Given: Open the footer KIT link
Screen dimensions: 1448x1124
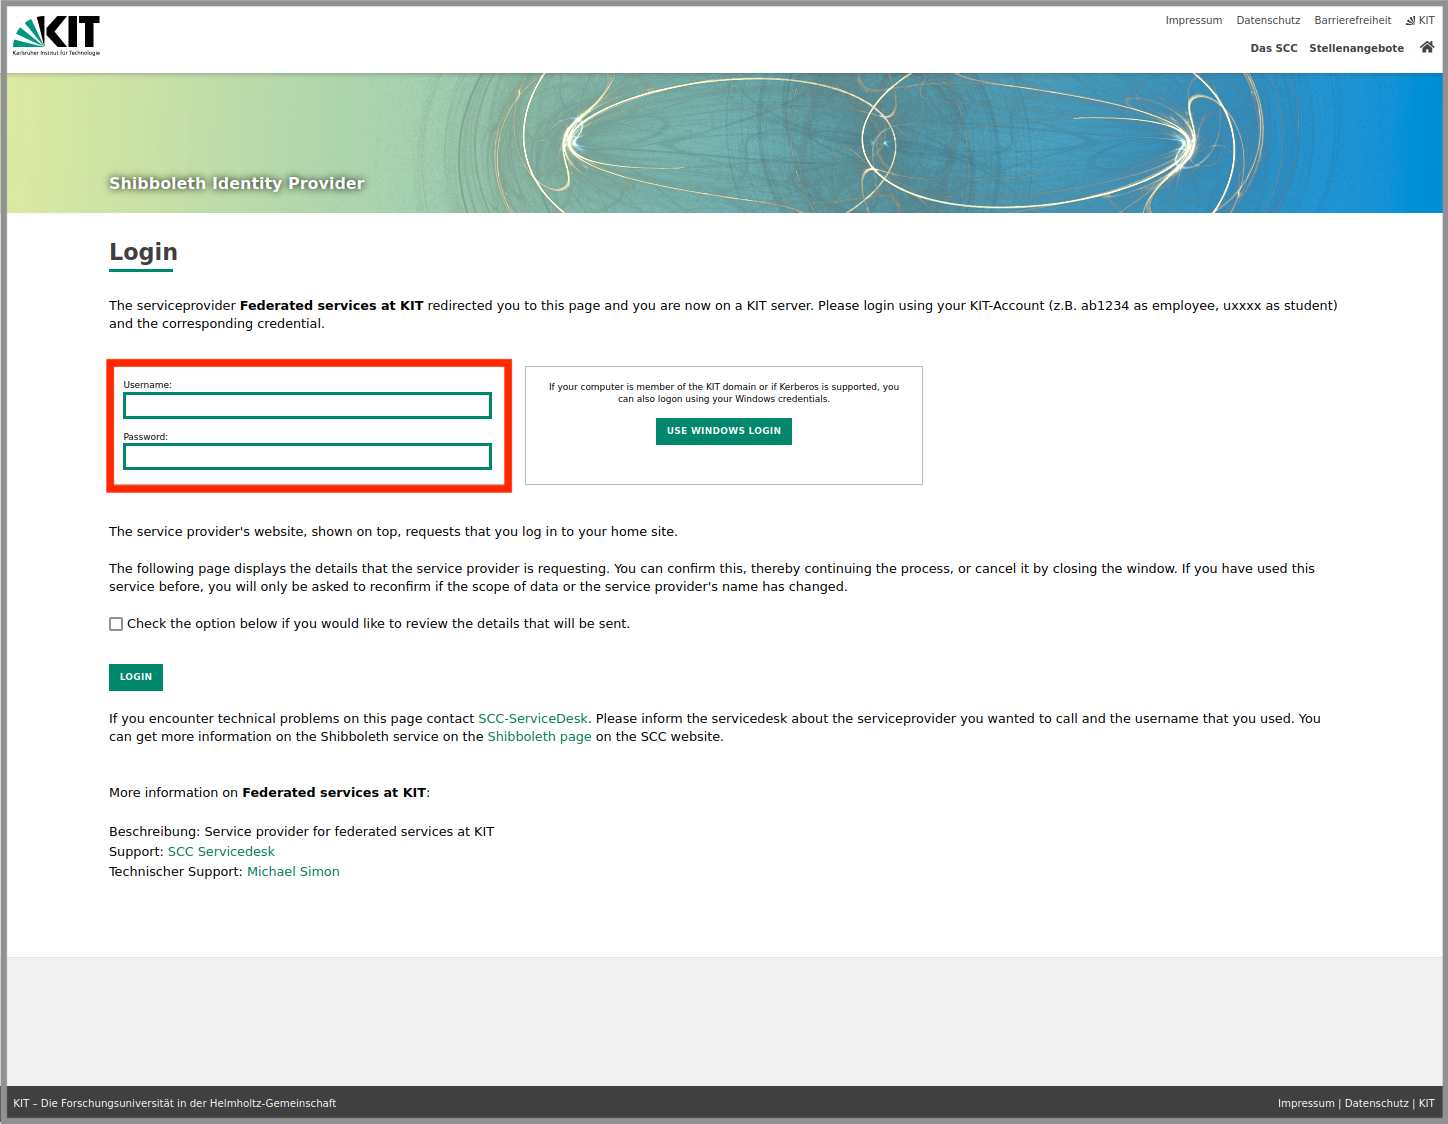Looking at the screenshot, I should 1426,1103.
